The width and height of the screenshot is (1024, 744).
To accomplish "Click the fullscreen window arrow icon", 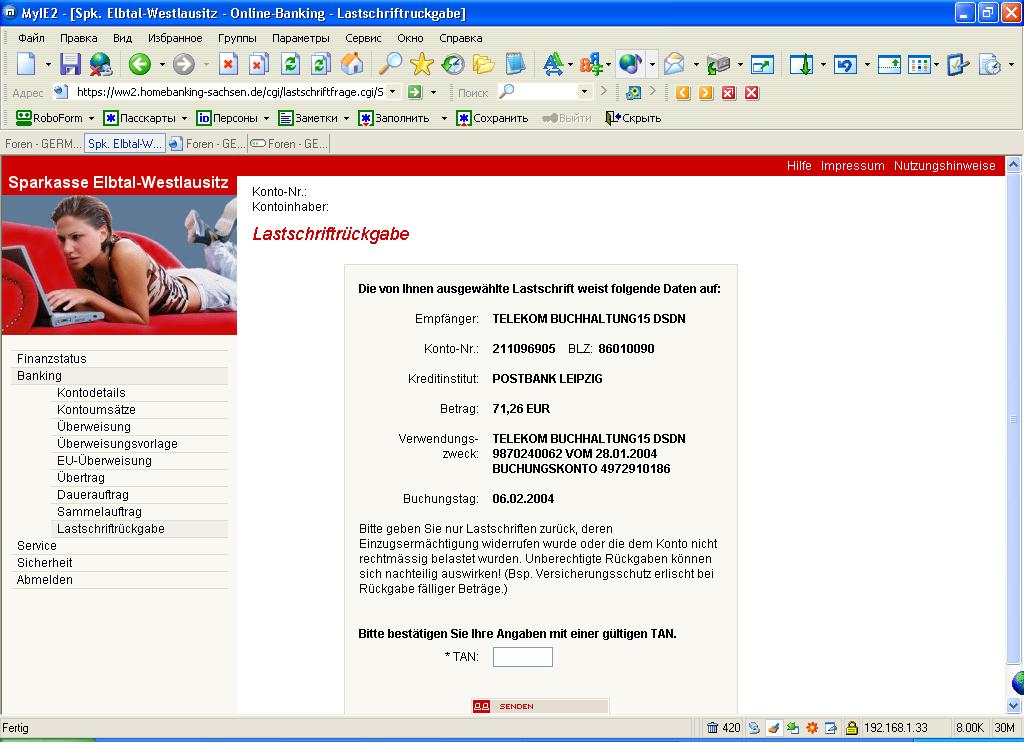I will click(x=762, y=64).
